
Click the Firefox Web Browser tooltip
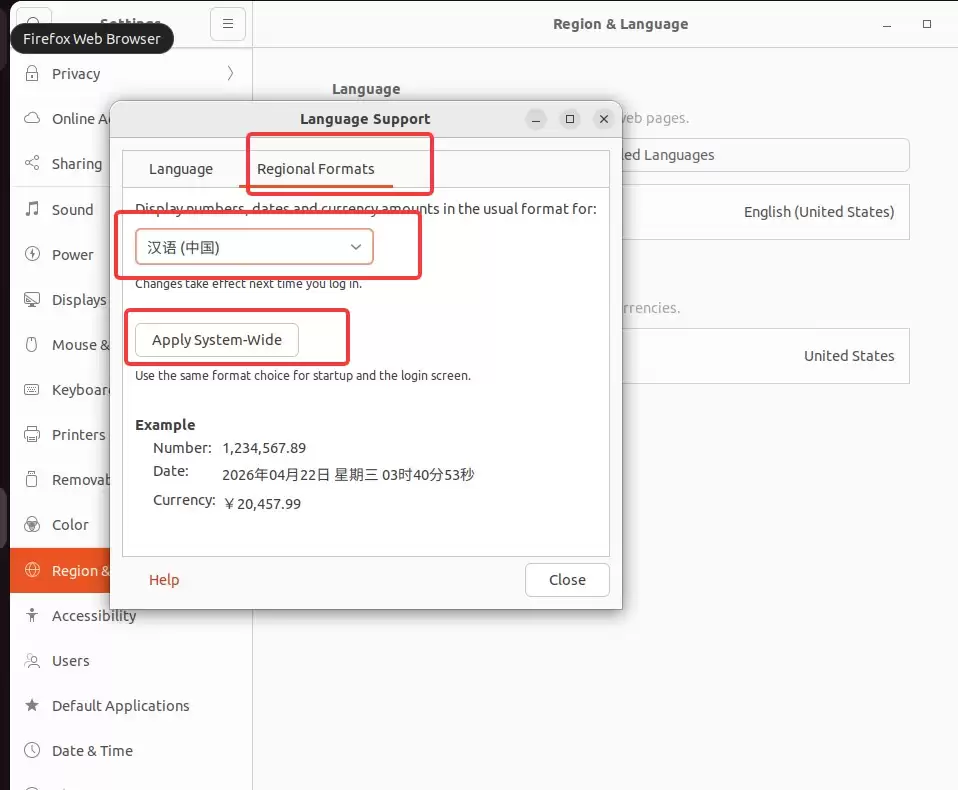click(92, 38)
